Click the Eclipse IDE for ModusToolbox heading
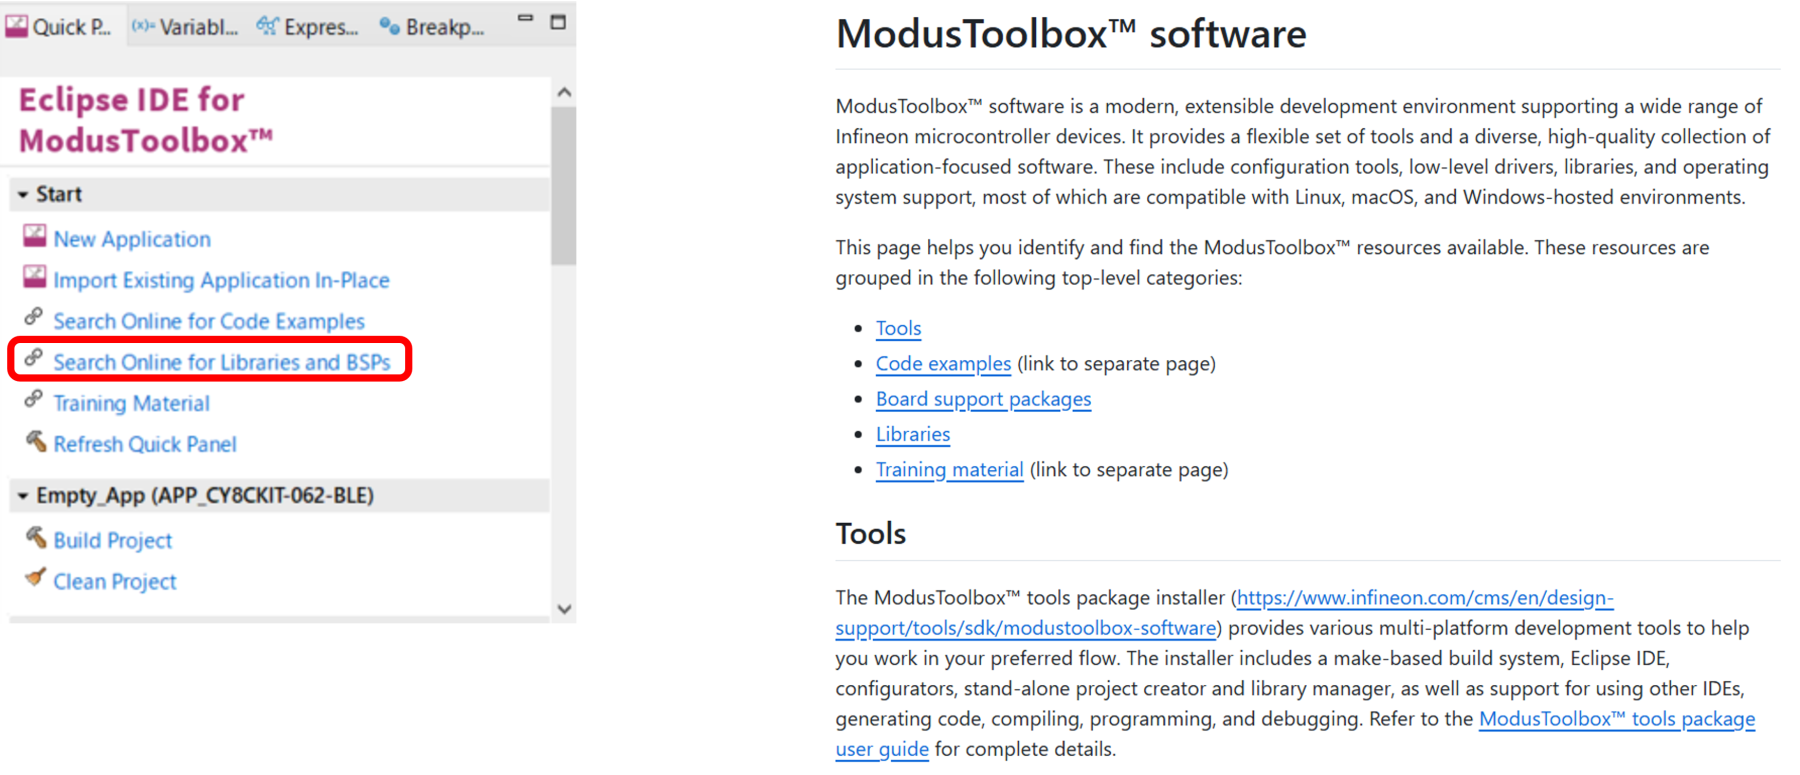Screen dimensions: 1800x775 146,120
